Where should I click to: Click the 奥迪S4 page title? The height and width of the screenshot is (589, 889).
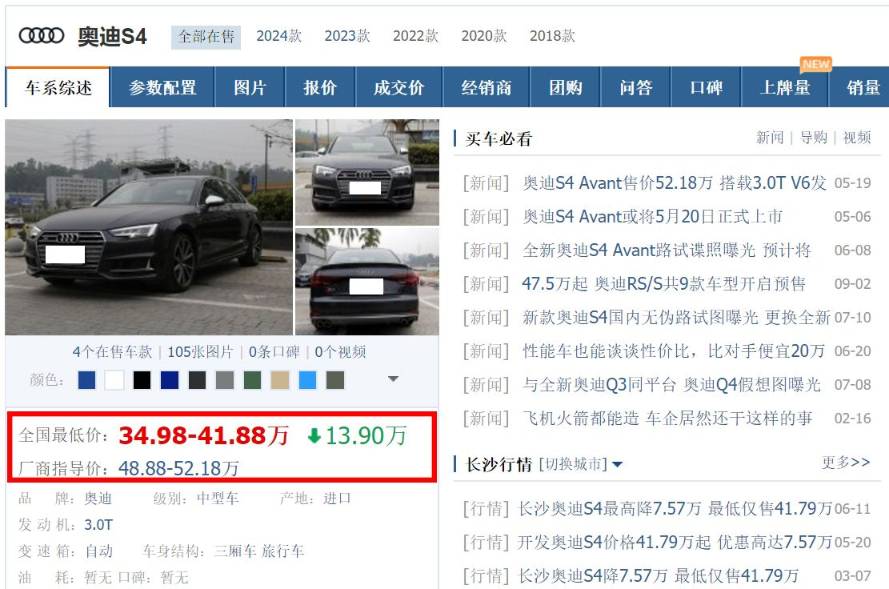click(112, 36)
